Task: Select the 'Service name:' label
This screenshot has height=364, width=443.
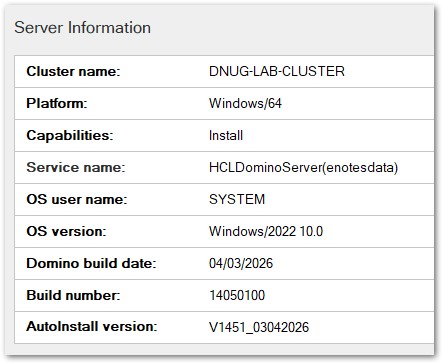Action: (x=76, y=167)
